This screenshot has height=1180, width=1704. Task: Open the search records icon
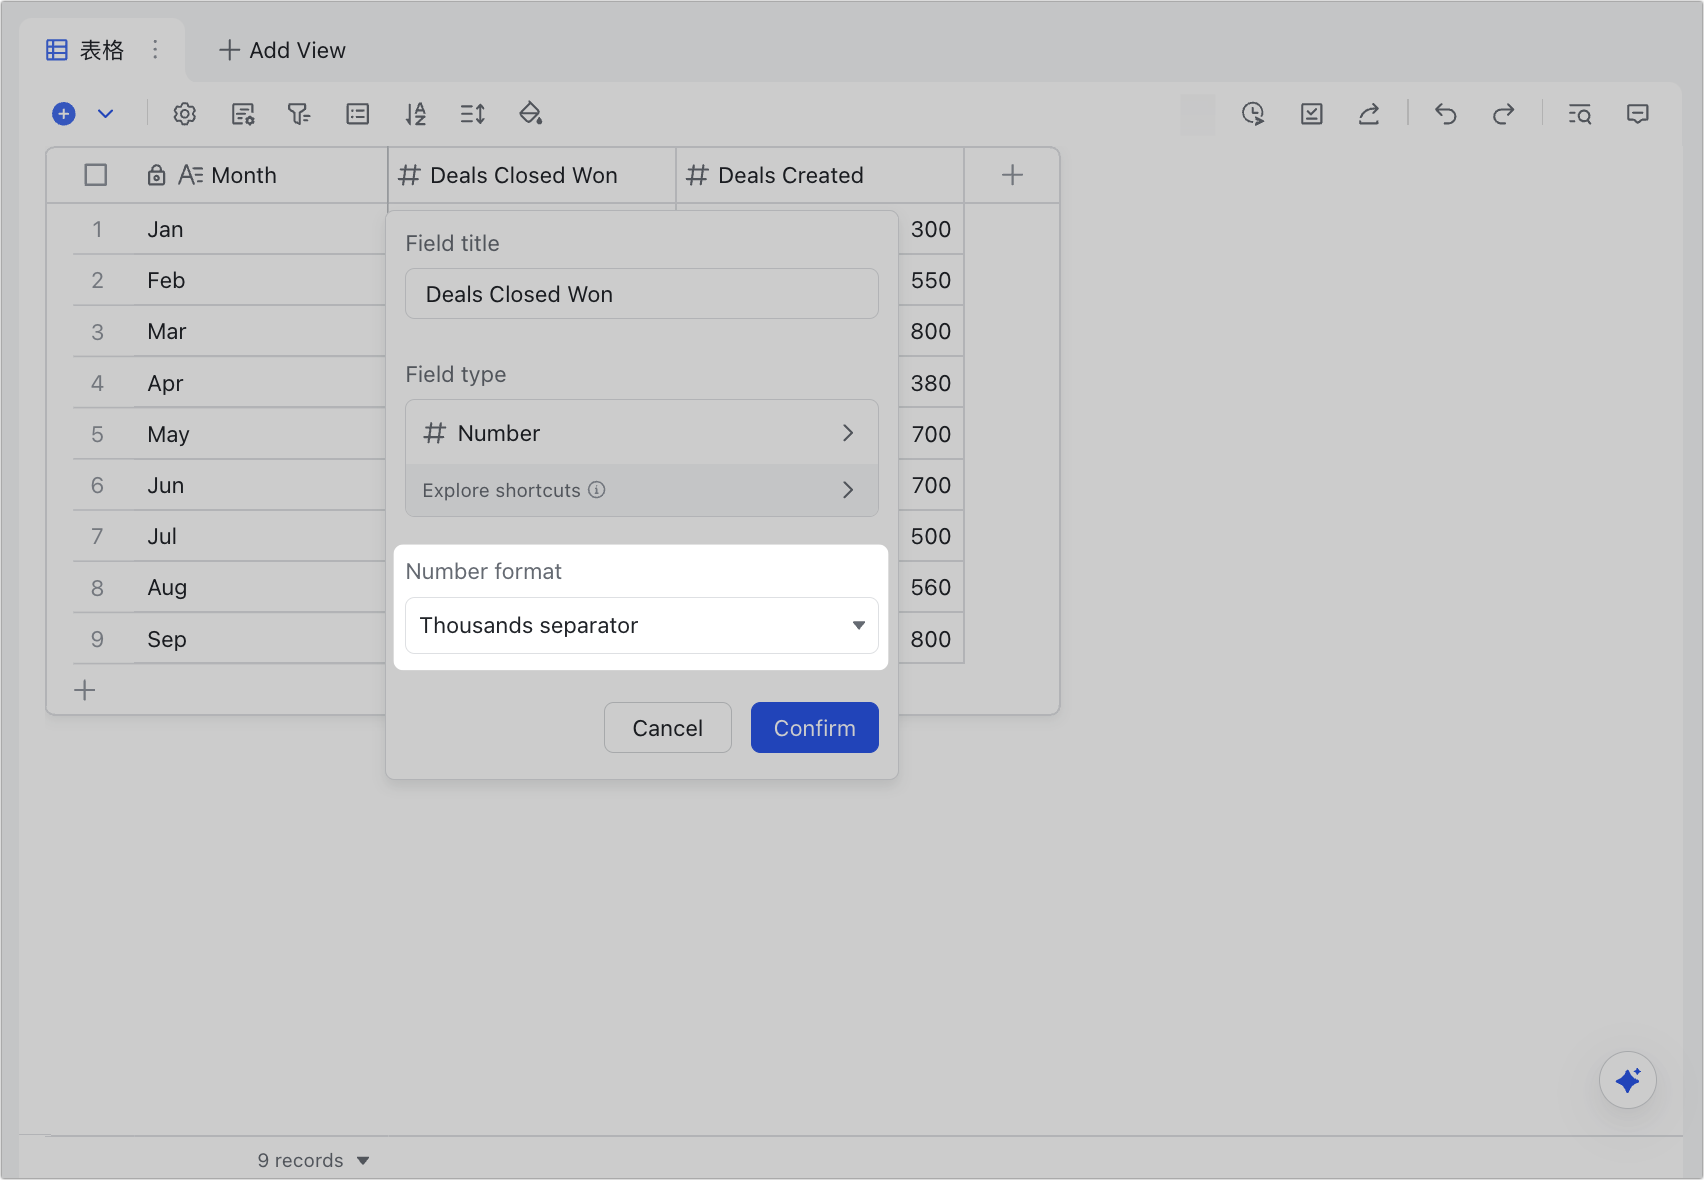pos(1579,114)
